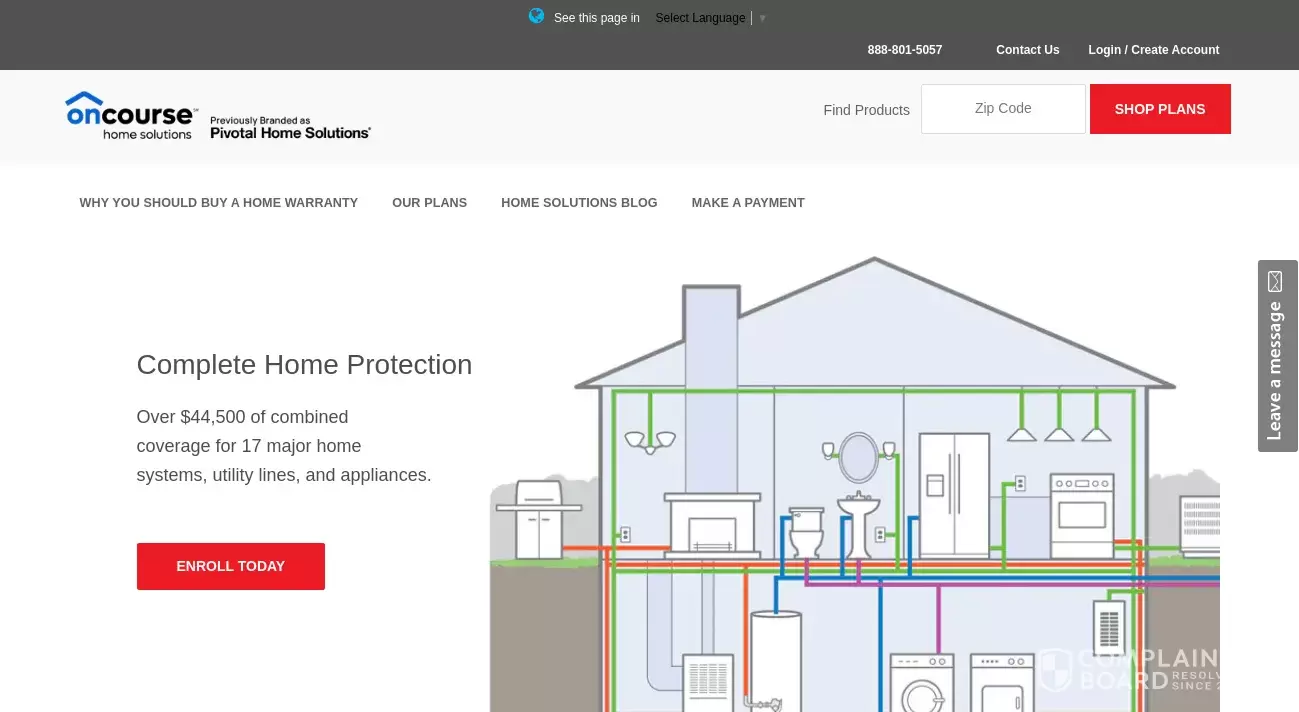Screen dimensions: 1299x712
Task: Click the Zip Code input field
Action: point(1003,108)
